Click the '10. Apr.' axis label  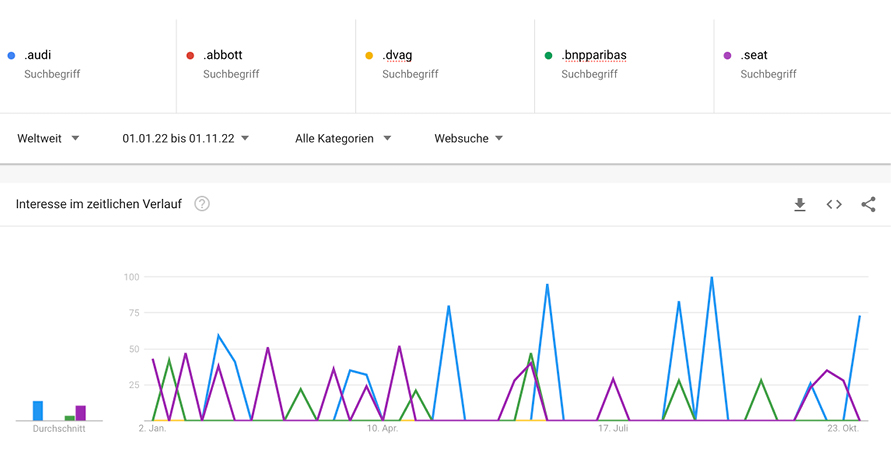382,429
